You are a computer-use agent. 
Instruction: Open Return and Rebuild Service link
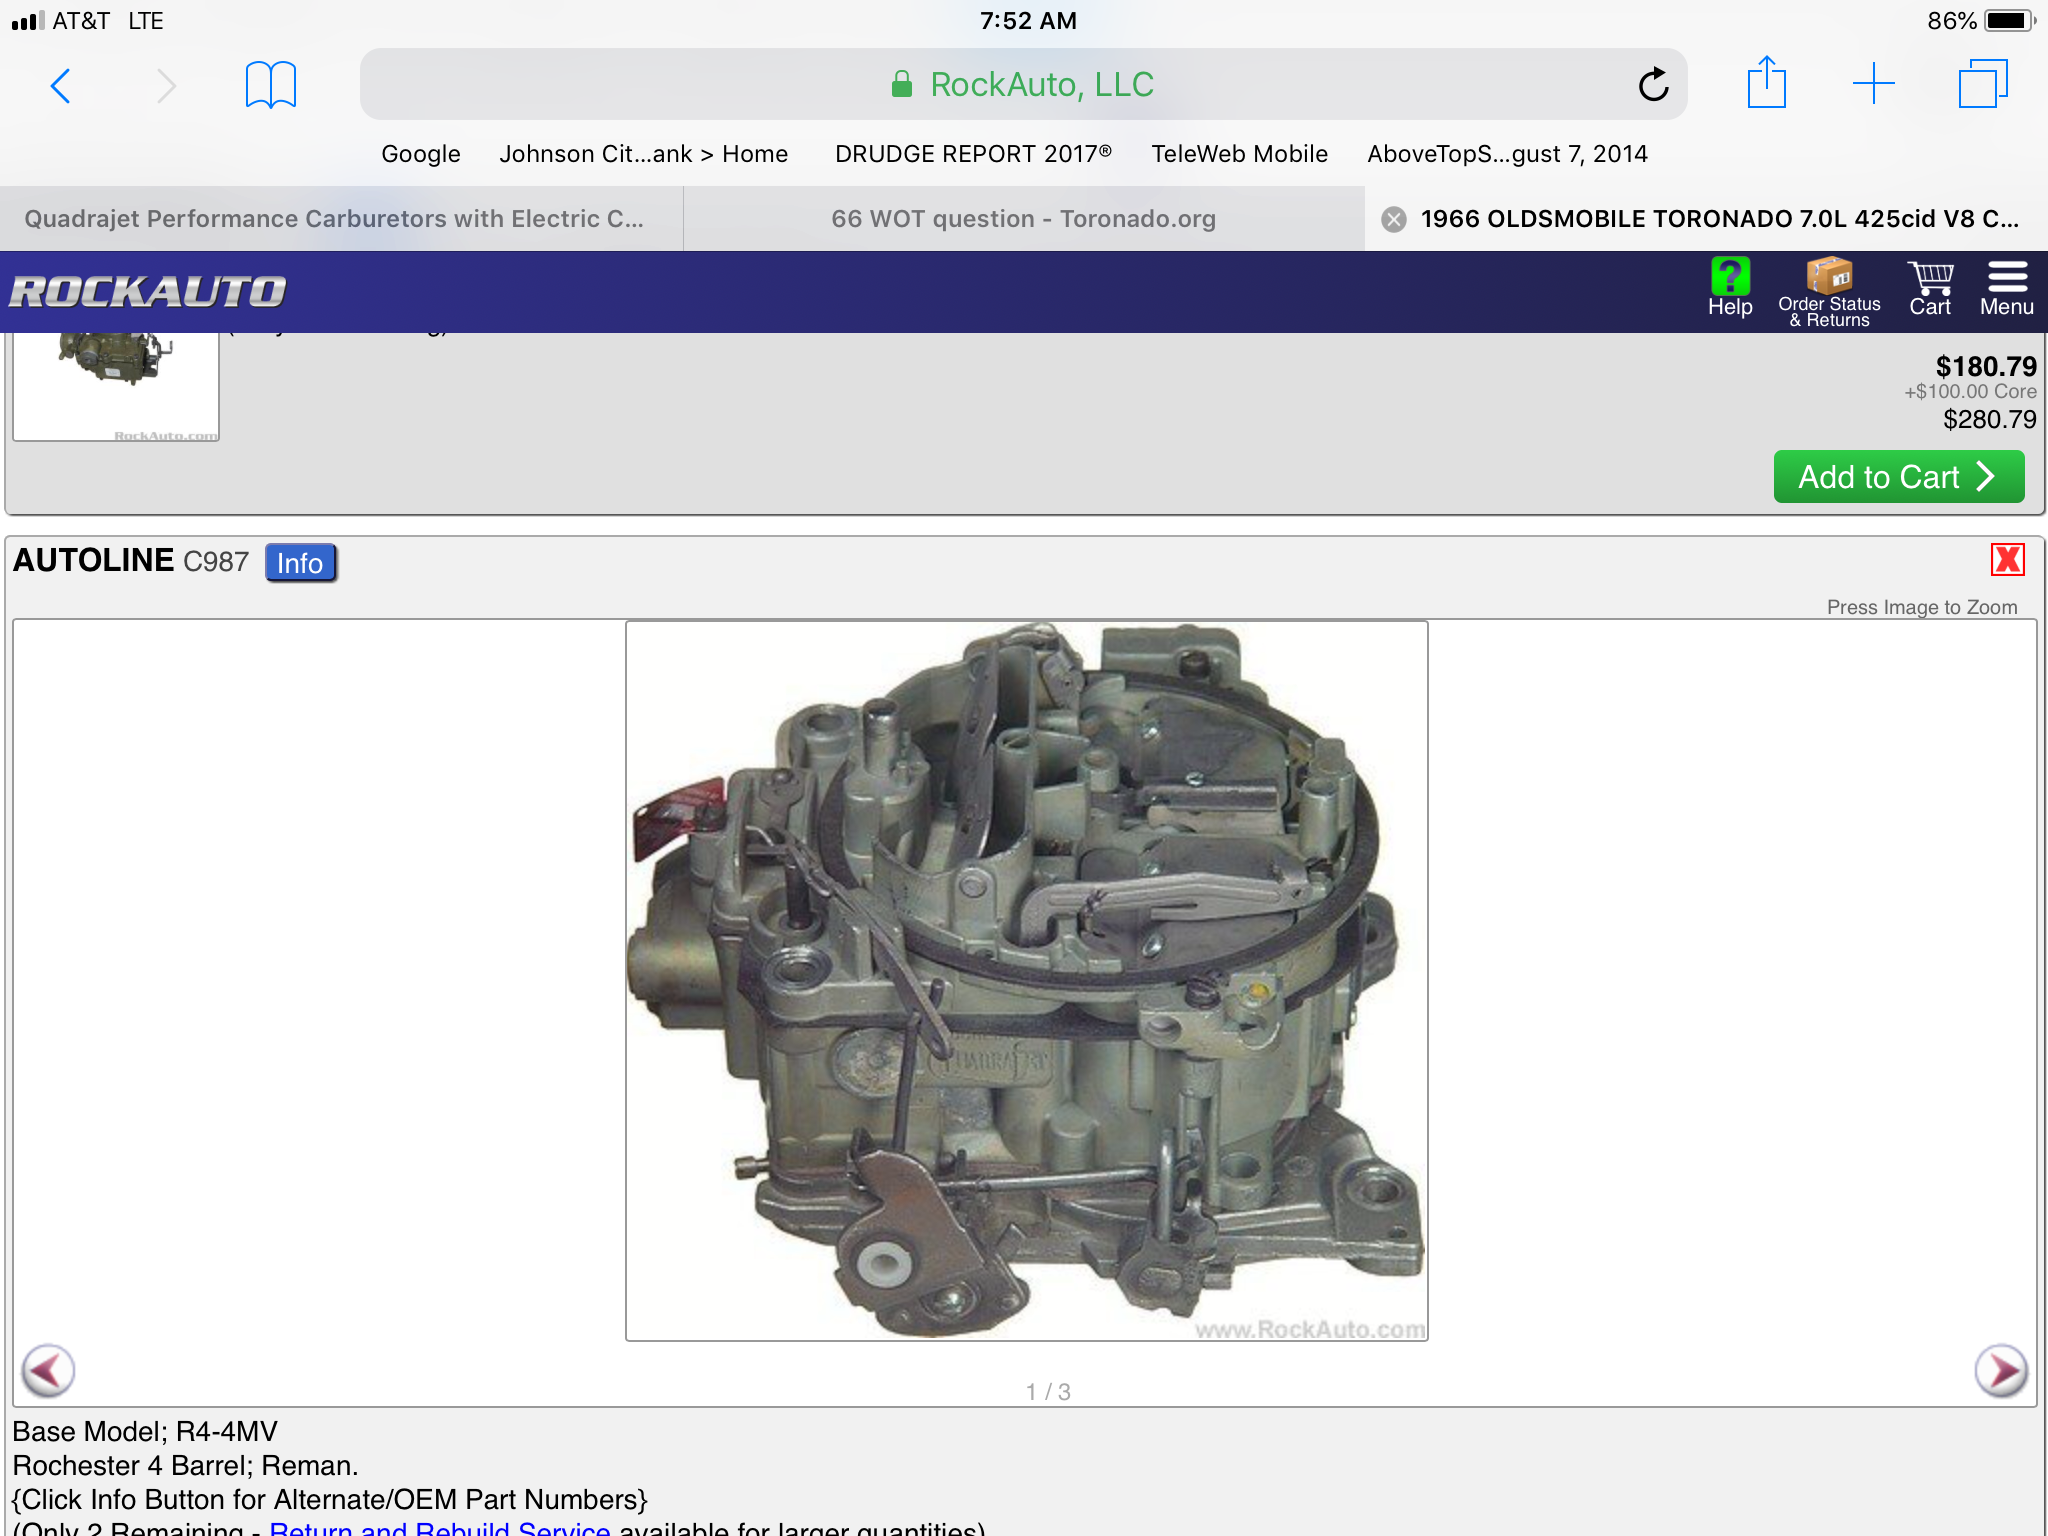pos(440,1528)
